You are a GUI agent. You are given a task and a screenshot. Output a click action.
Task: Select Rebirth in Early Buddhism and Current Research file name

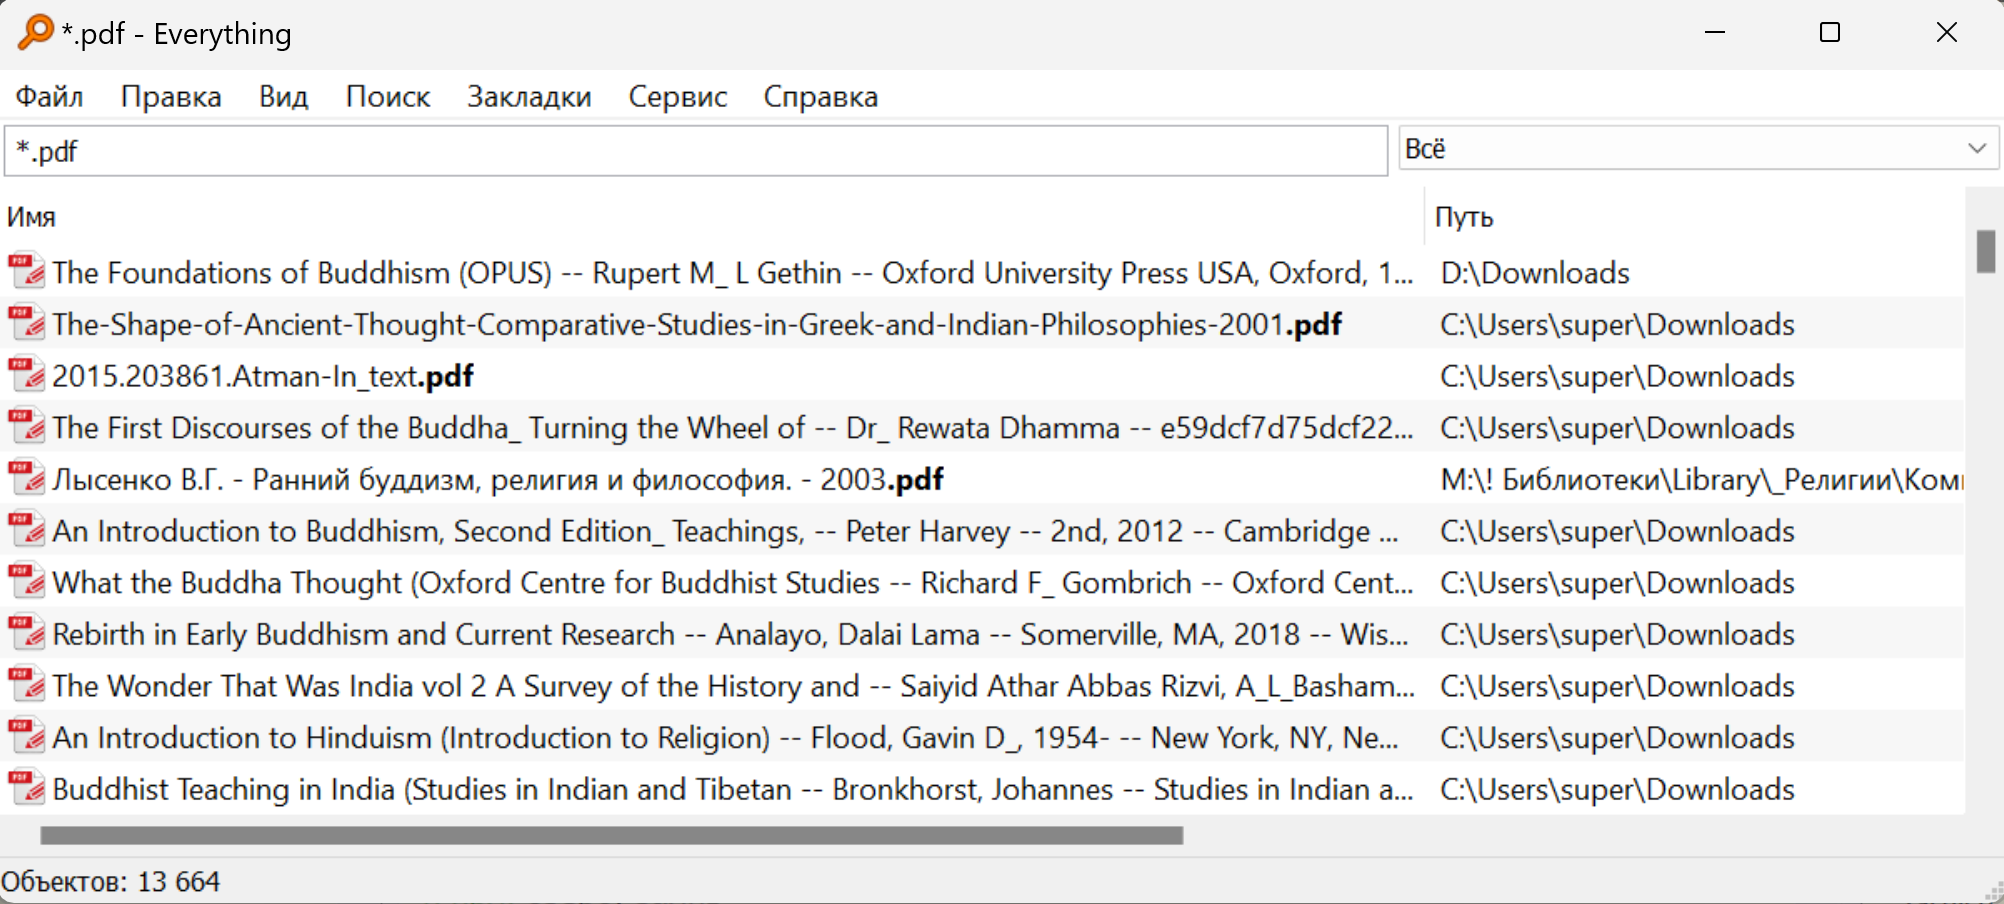(x=730, y=635)
